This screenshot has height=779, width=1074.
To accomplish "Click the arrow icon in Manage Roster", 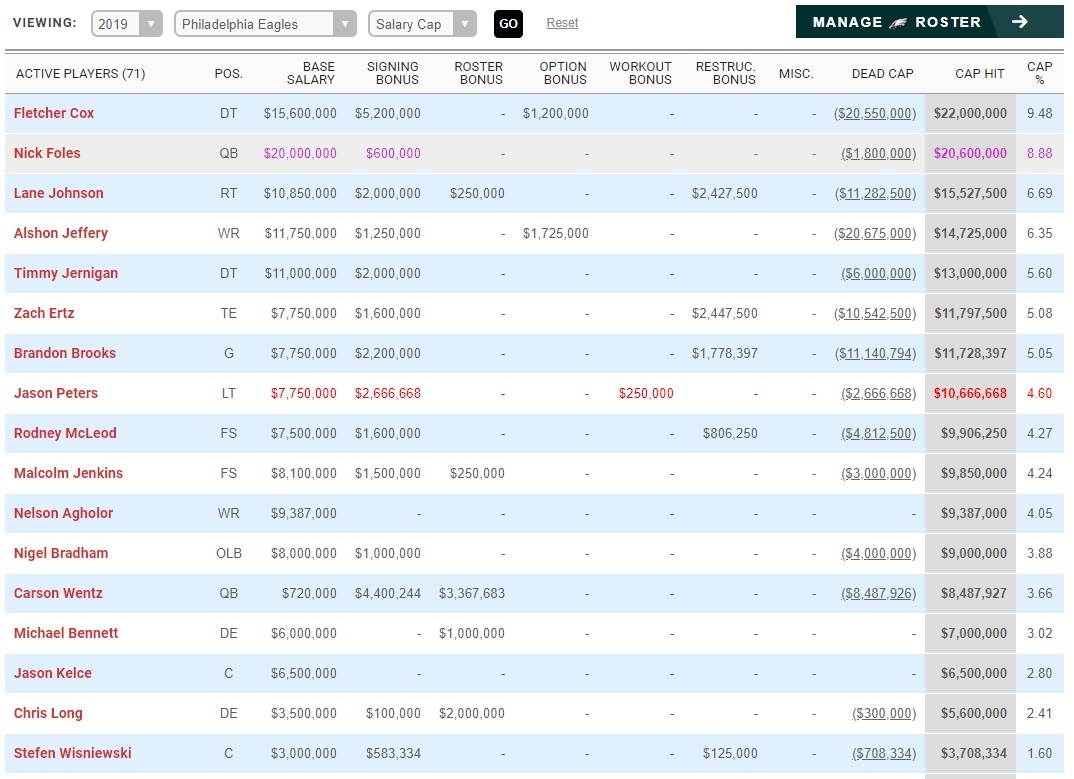I will pyautogui.click(x=1020, y=22).
